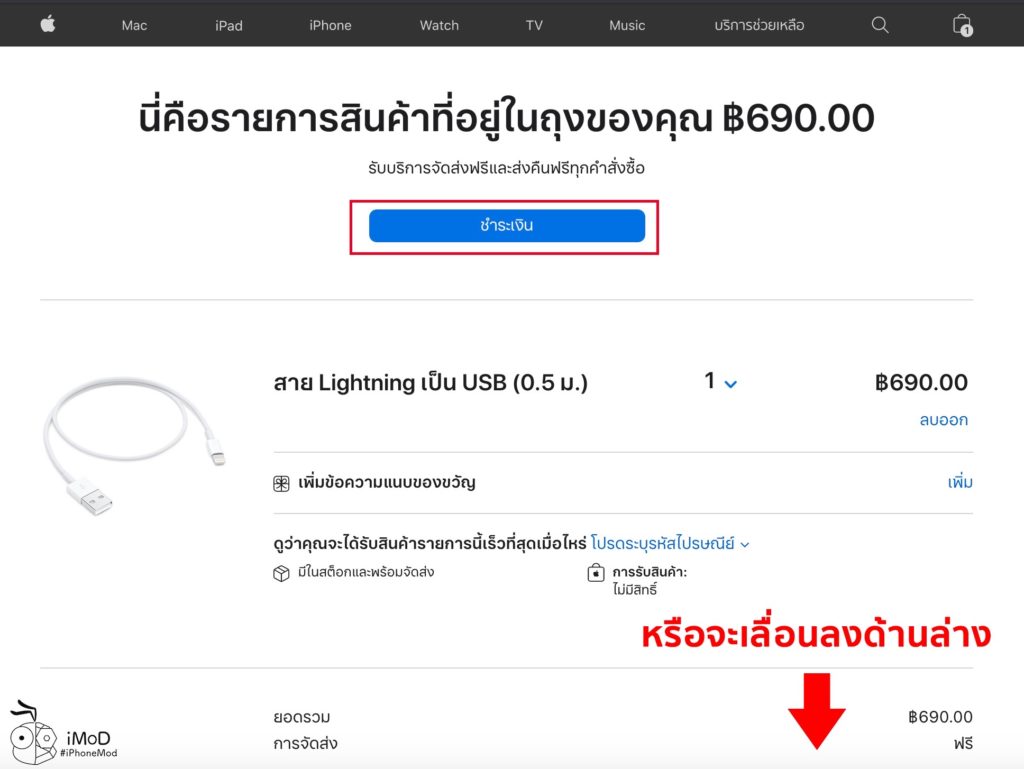Click the Apple Store pickup bag icon

pyautogui.click(x=596, y=573)
